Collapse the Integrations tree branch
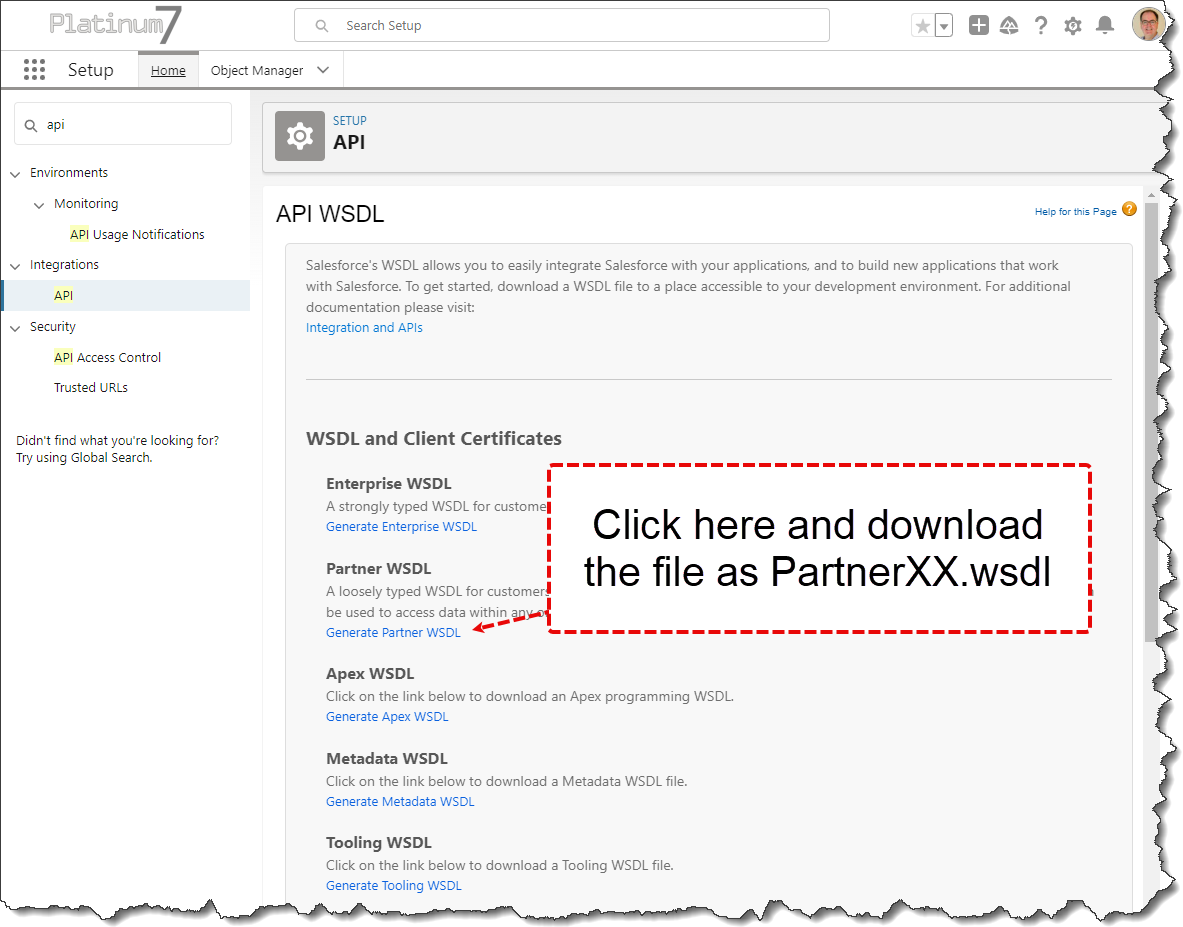The width and height of the screenshot is (1183, 927). coord(15,264)
